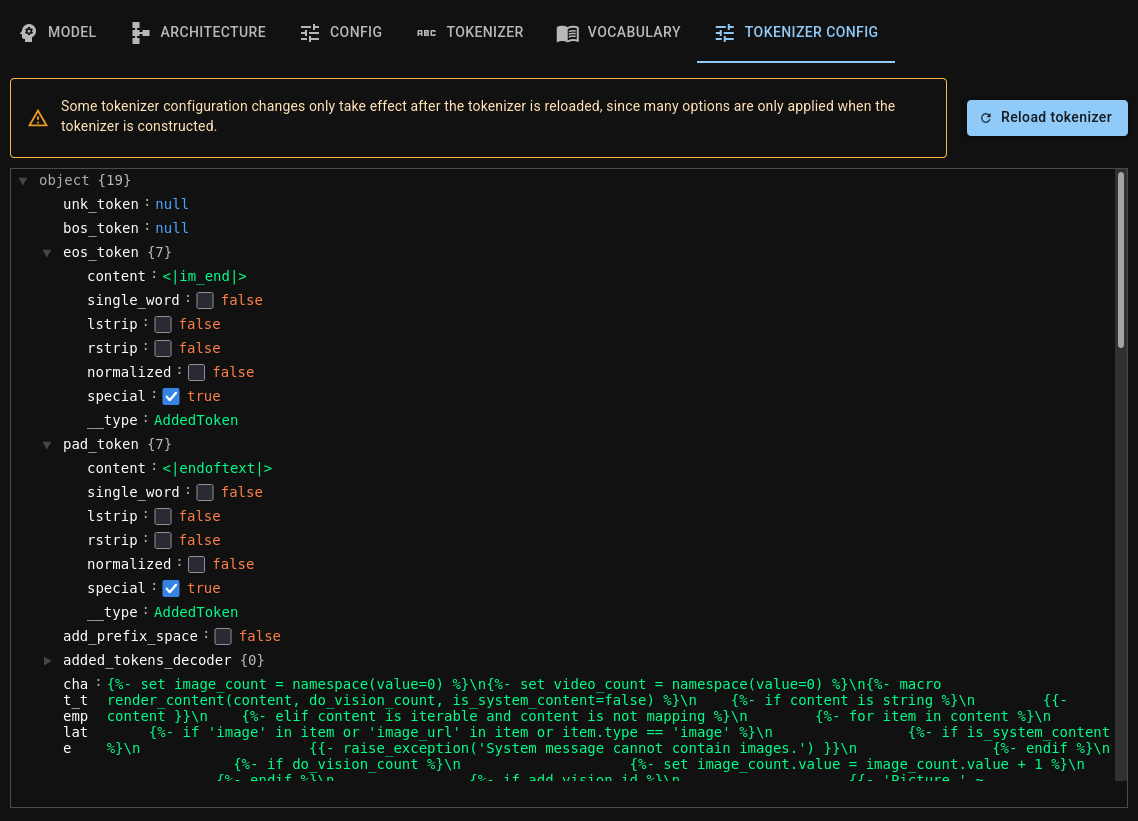Uncheck eos_token special checkbox
Viewport: 1138px width, 821px height.
pos(171,396)
